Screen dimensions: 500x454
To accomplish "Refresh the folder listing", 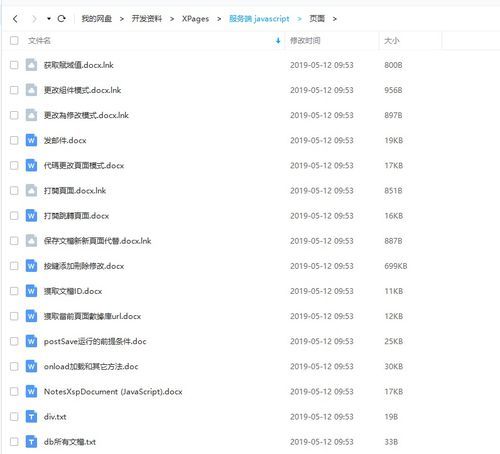I will 61,18.
